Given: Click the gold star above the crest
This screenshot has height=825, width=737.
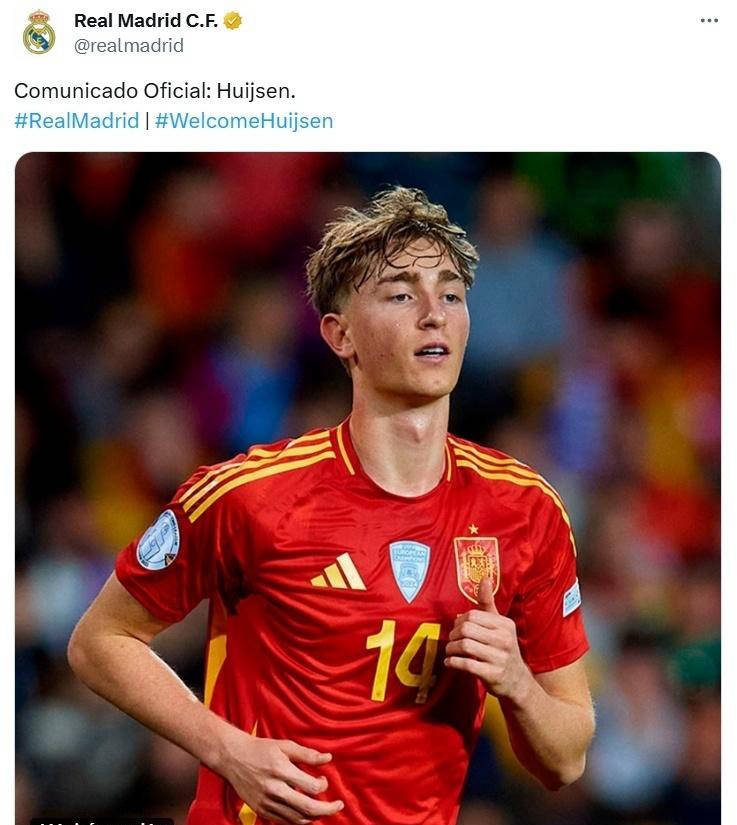Looking at the screenshot, I should coord(473,529).
